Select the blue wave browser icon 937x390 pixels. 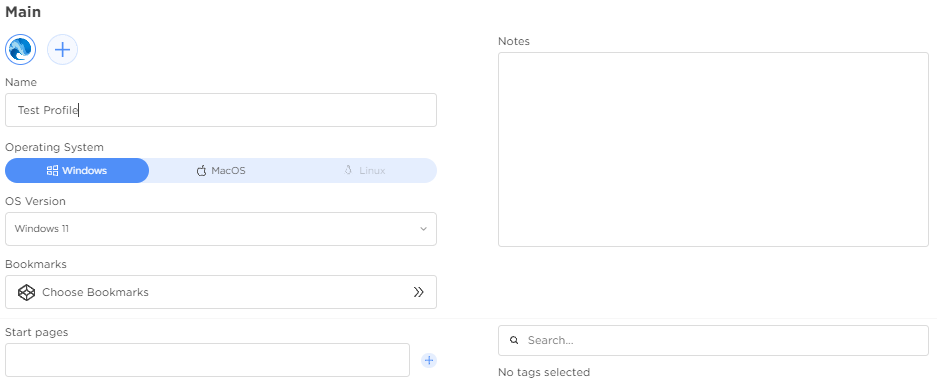pyautogui.click(x=20, y=49)
